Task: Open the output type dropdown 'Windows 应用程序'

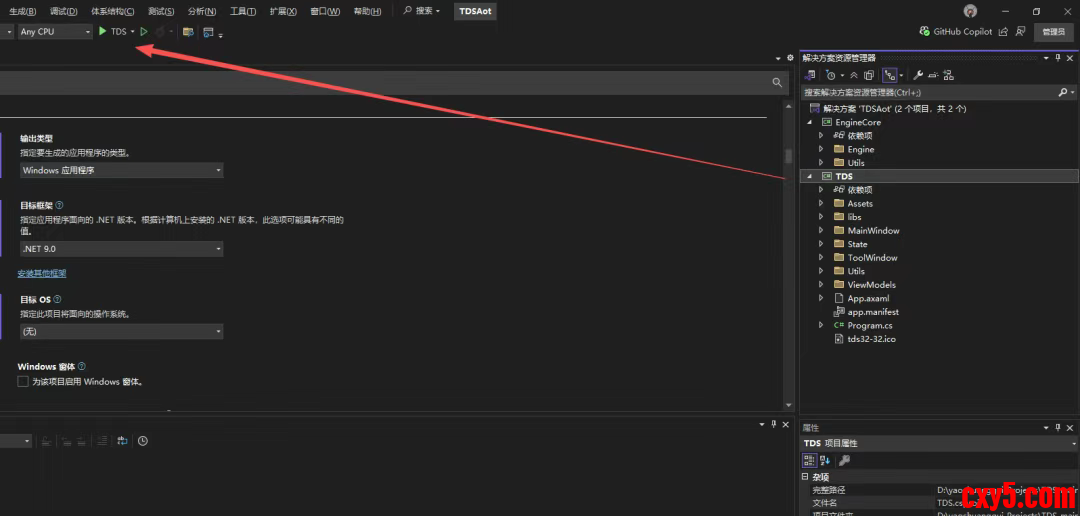Action: click(121, 170)
